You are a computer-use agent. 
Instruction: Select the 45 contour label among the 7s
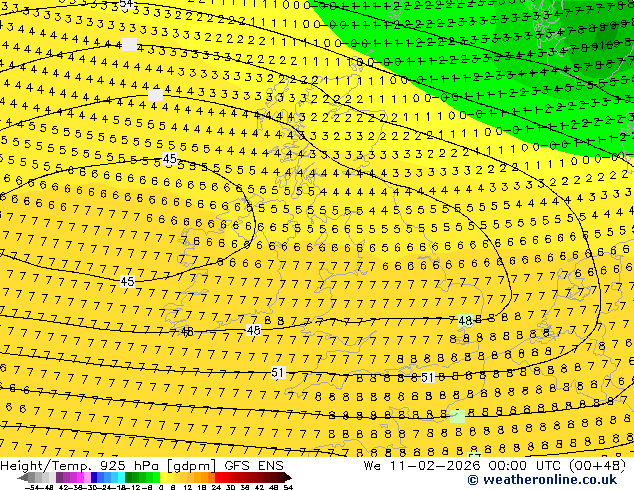click(x=127, y=281)
